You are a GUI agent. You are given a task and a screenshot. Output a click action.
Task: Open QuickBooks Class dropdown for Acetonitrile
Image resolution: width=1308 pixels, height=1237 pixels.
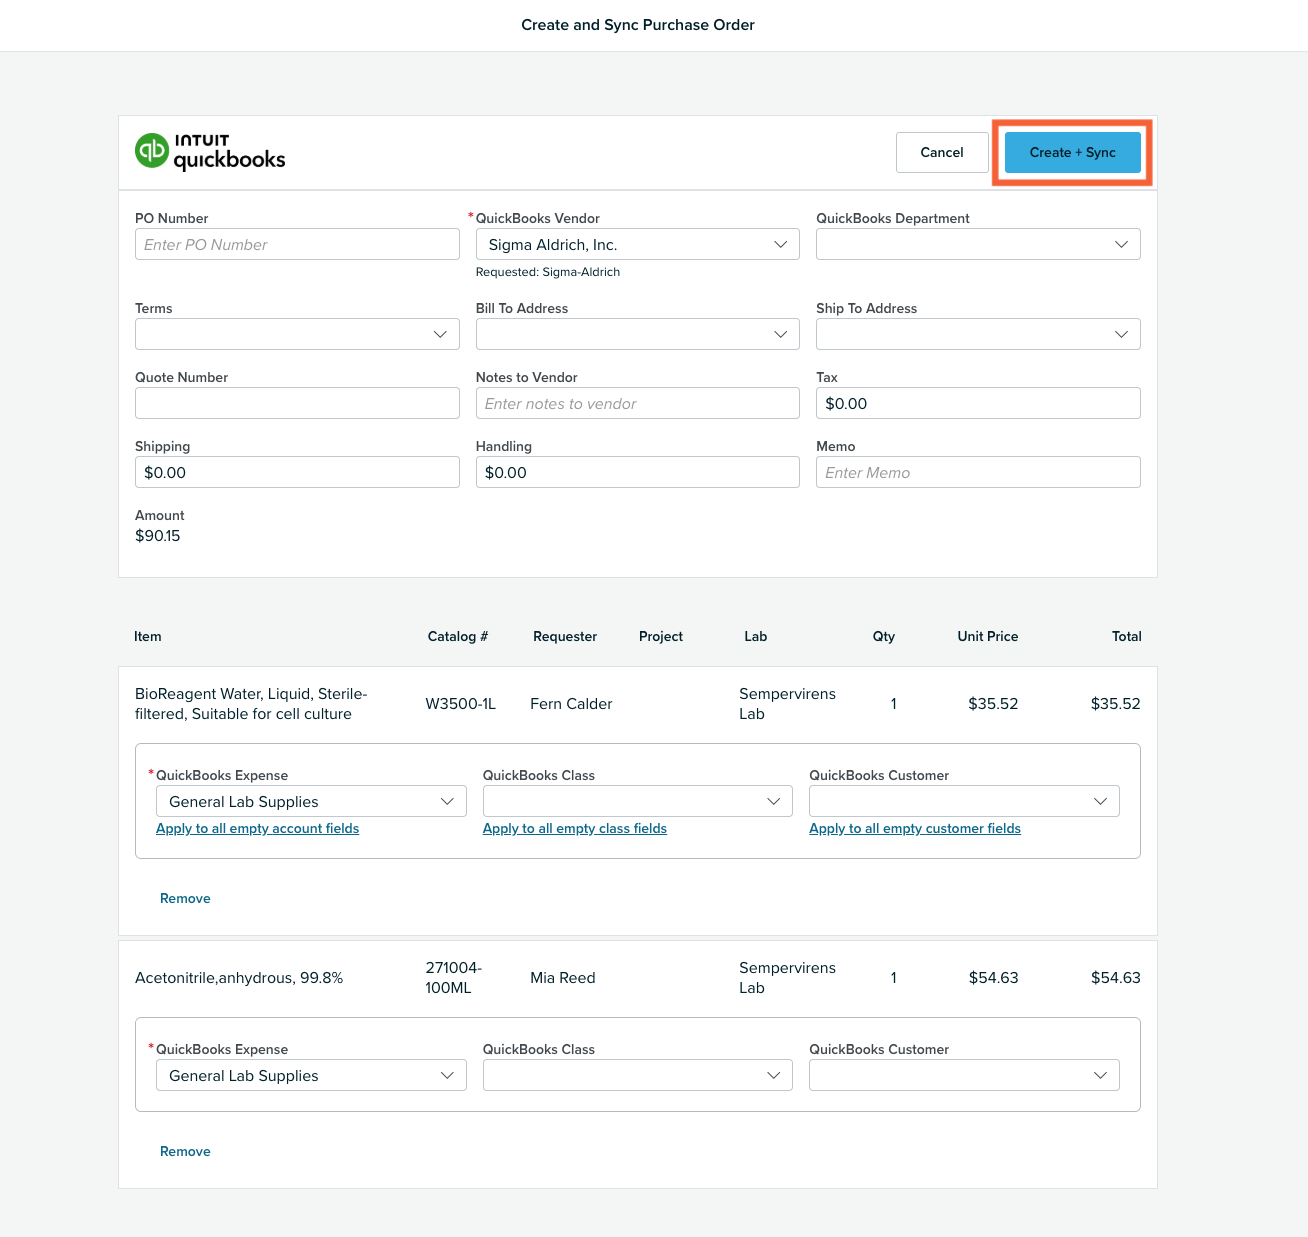click(637, 1075)
